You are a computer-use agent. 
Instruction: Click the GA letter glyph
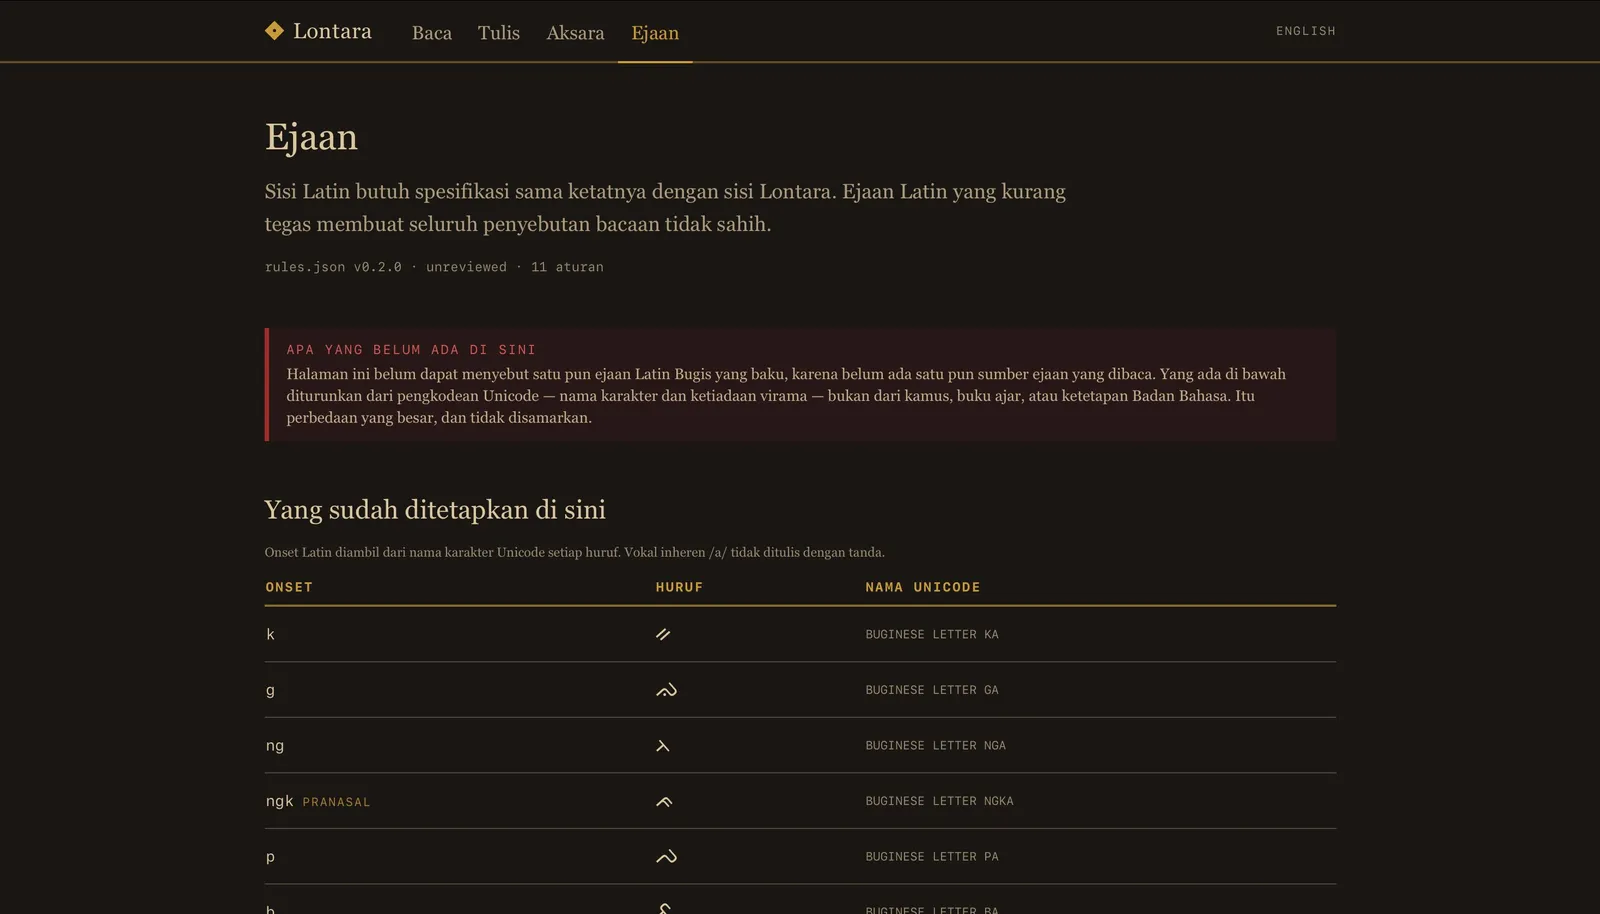pos(666,690)
